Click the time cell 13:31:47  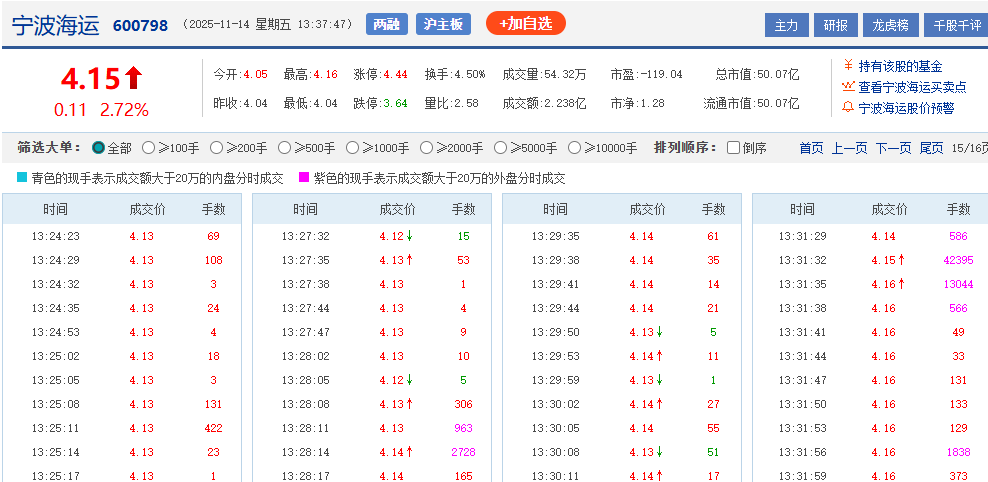802,380
